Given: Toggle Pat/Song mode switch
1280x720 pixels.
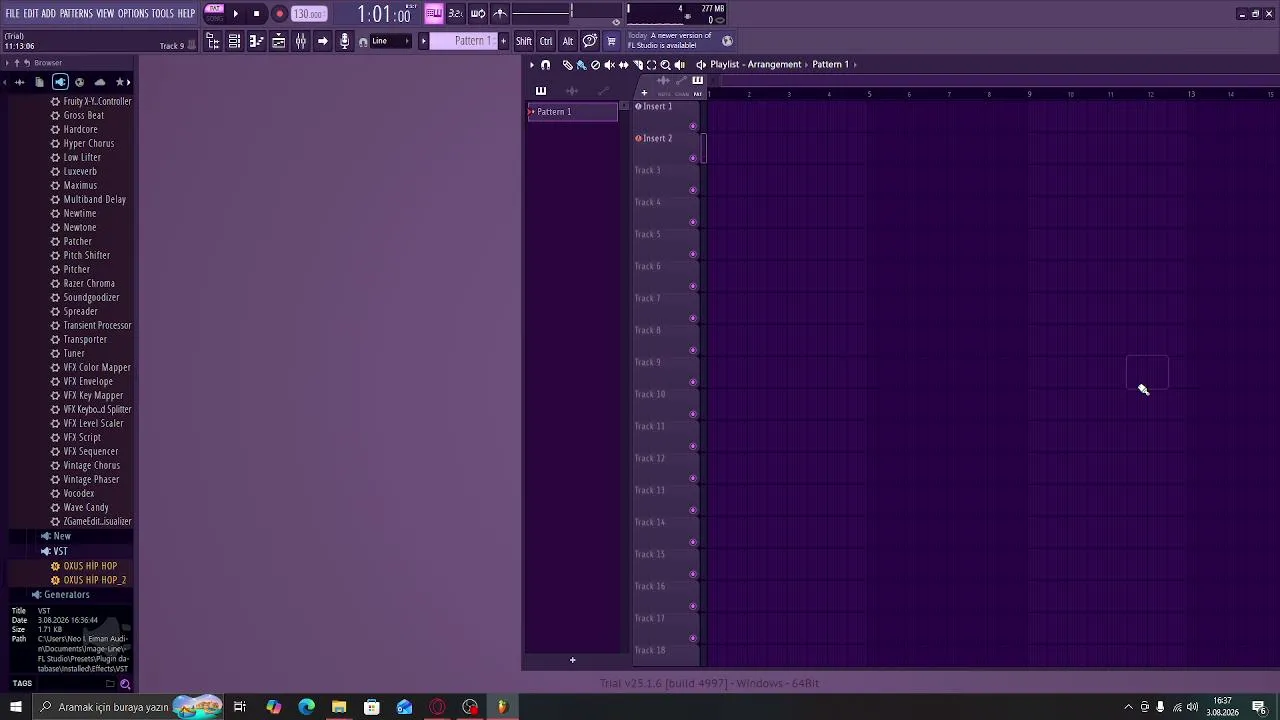Looking at the screenshot, I should 214,13.
